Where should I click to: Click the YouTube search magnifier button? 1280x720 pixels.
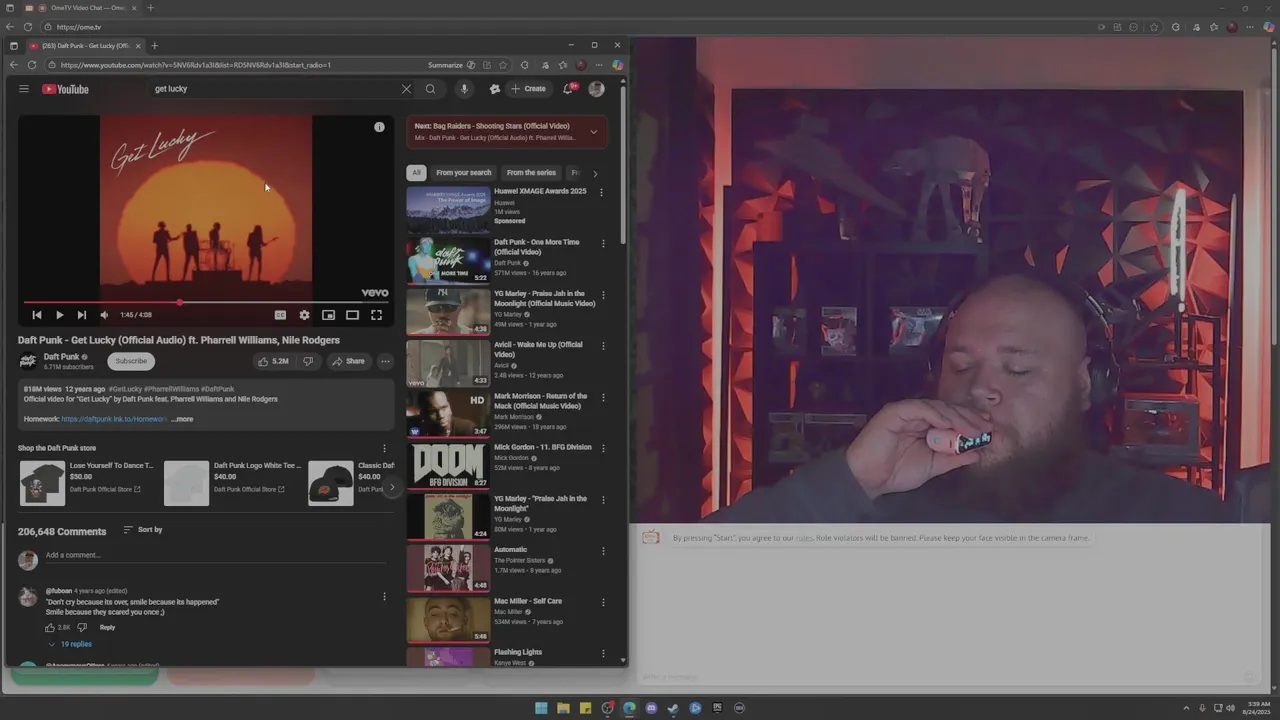pyautogui.click(x=430, y=89)
